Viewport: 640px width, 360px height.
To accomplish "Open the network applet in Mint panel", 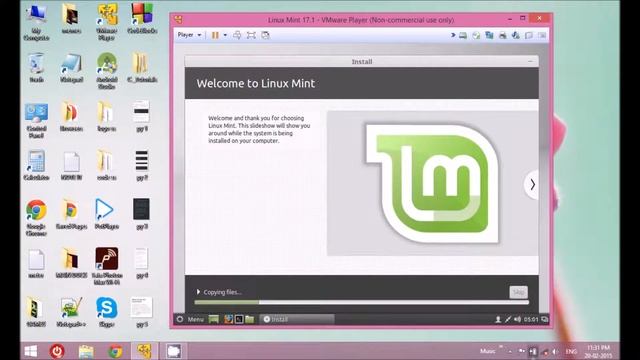I will point(508,319).
